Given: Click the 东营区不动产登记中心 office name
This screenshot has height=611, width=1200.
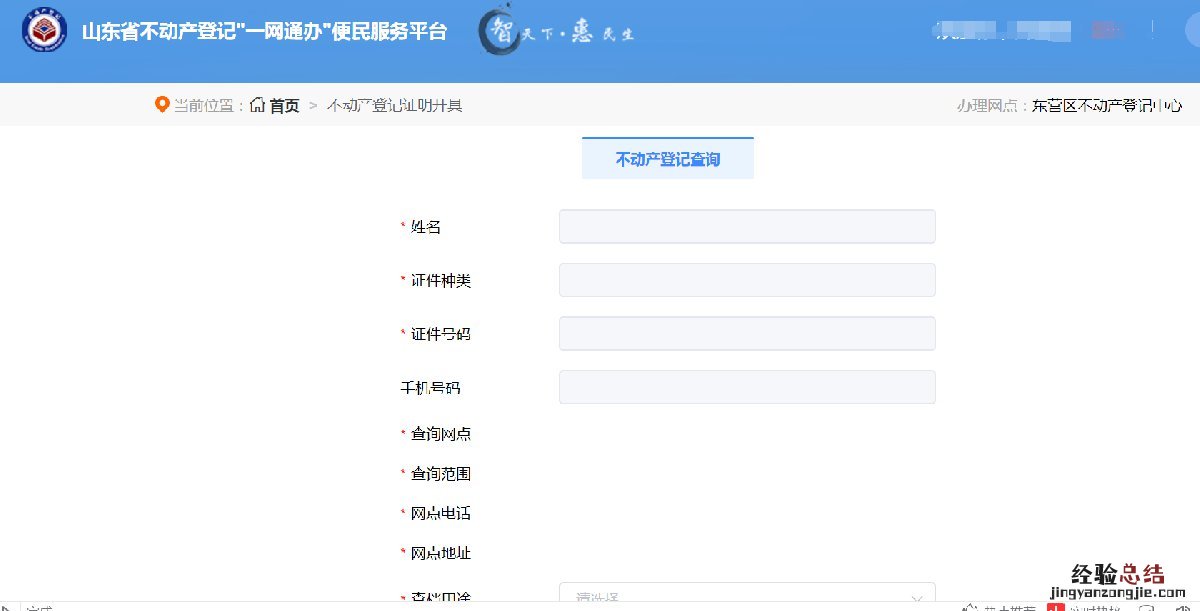Looking at the screenshot, I should click(1107, 105).
